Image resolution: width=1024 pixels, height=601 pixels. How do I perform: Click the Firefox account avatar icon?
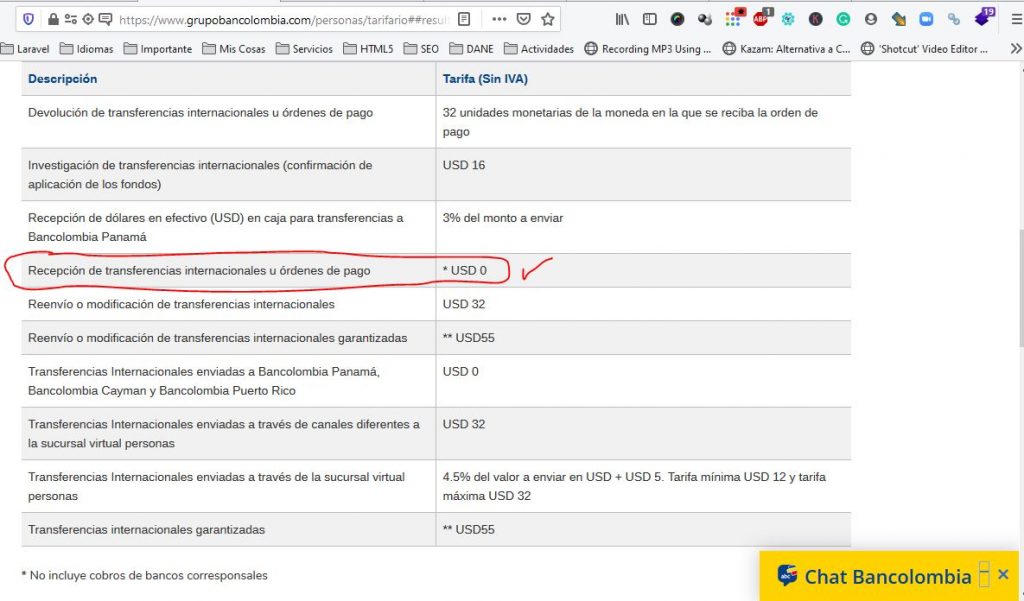pos(871,20)
